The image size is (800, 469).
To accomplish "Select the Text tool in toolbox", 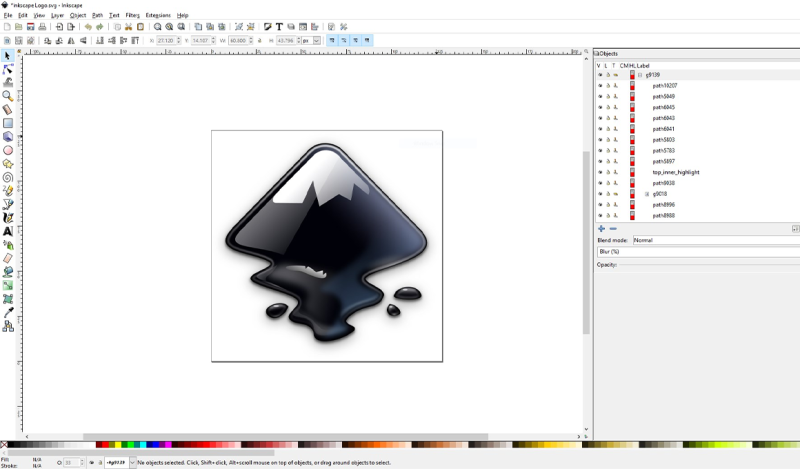I will click(x=8, y=231).
